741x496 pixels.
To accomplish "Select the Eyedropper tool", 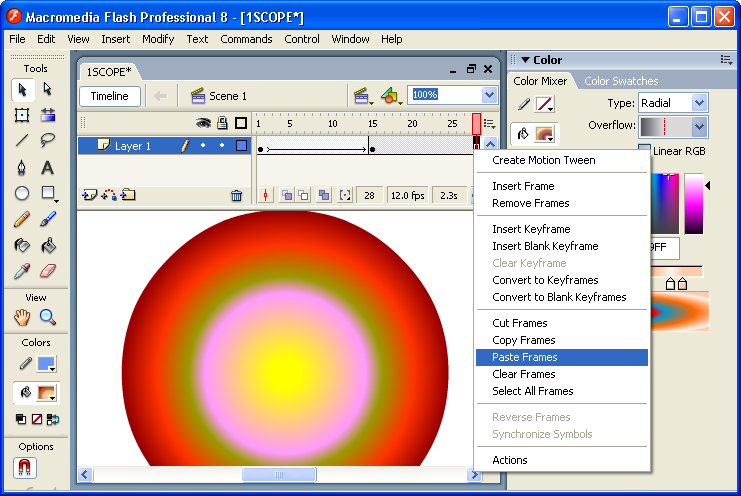I will click(x=22, y=271).
